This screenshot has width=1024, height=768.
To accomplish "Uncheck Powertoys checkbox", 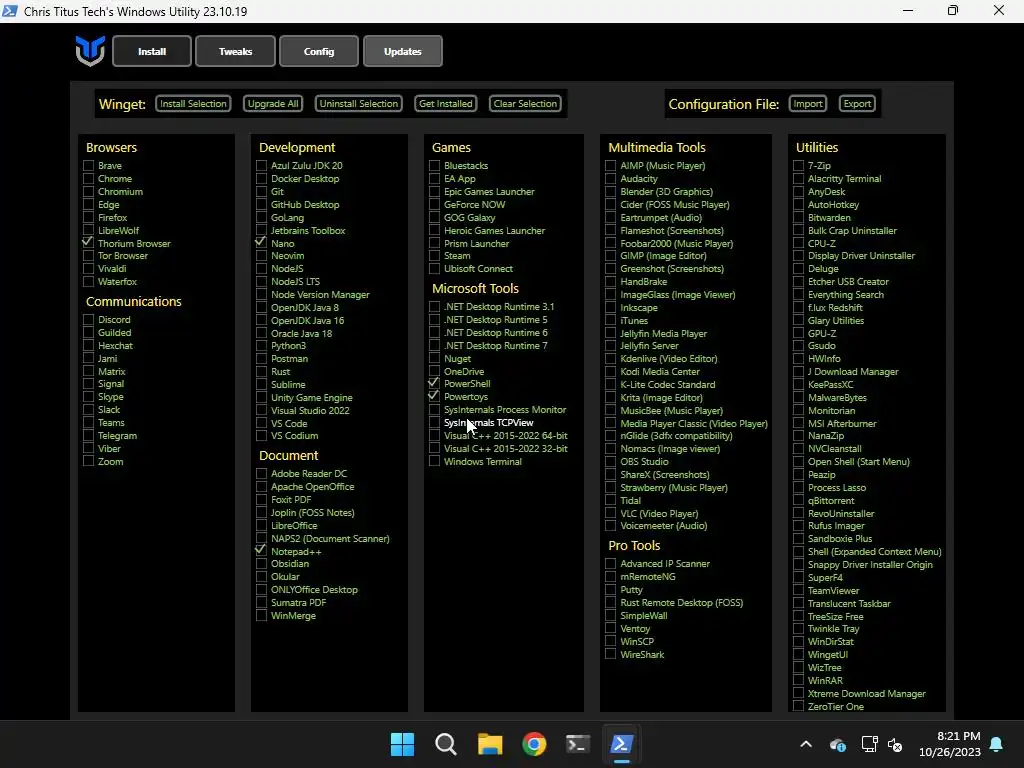I will coord(434,396).
